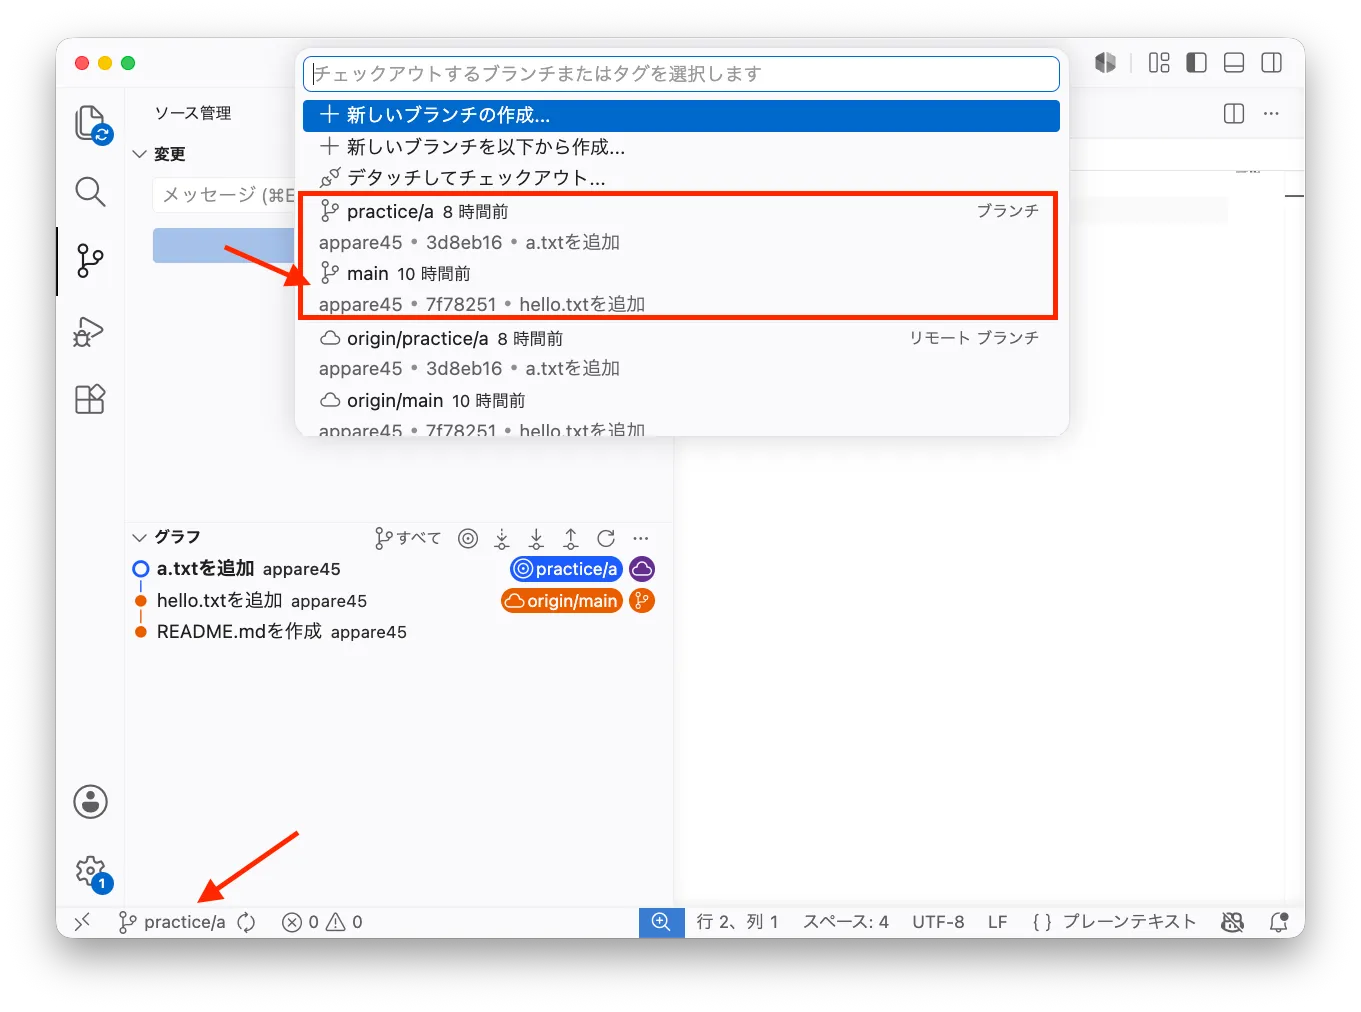1361x1012 pixels.
Task: Open the Source Control view icon
Action: click(90, 261)
